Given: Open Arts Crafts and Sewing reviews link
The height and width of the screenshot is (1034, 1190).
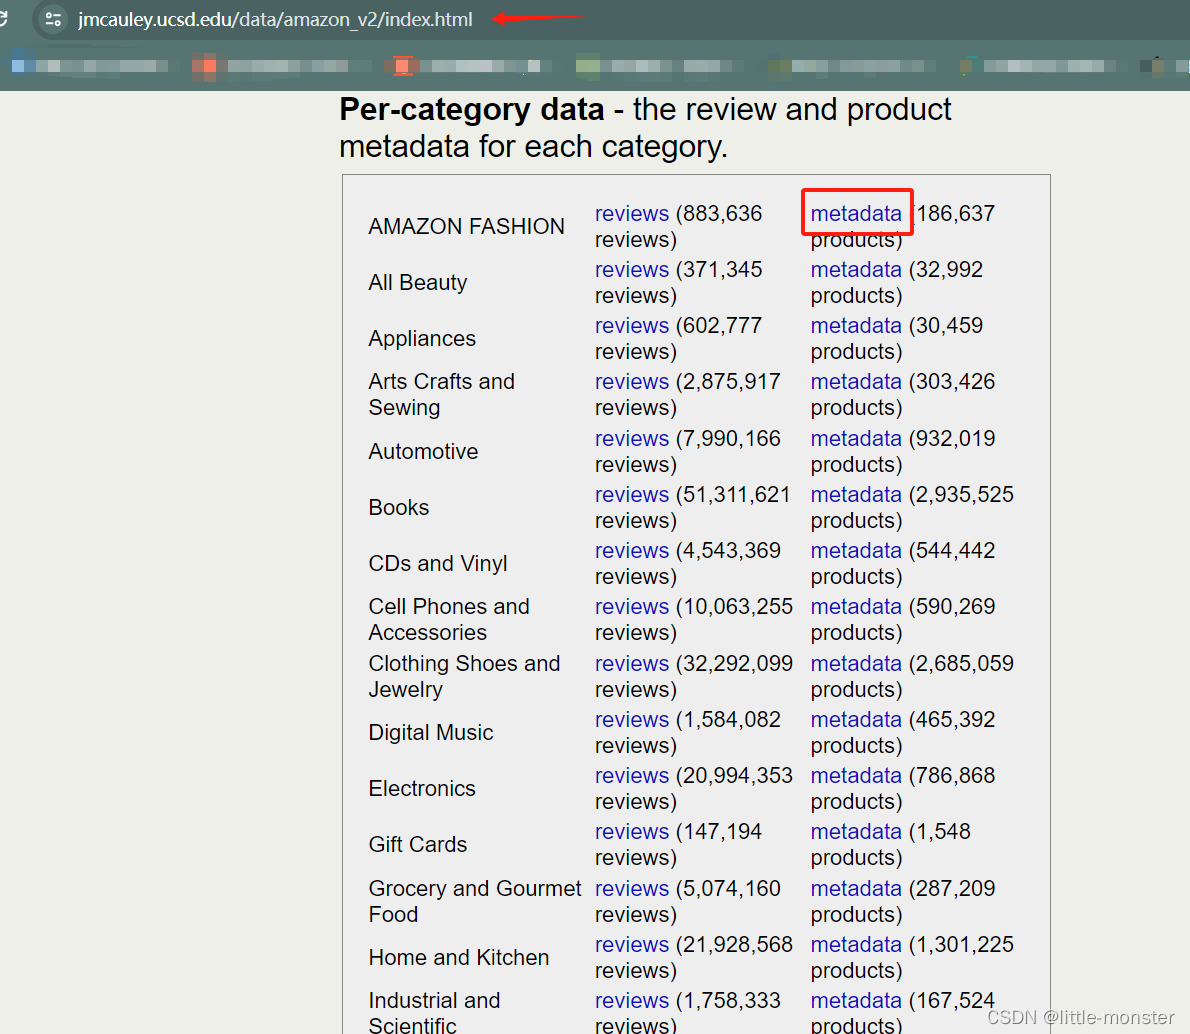Looking at the screenshot, I should (x=631, y=381).
